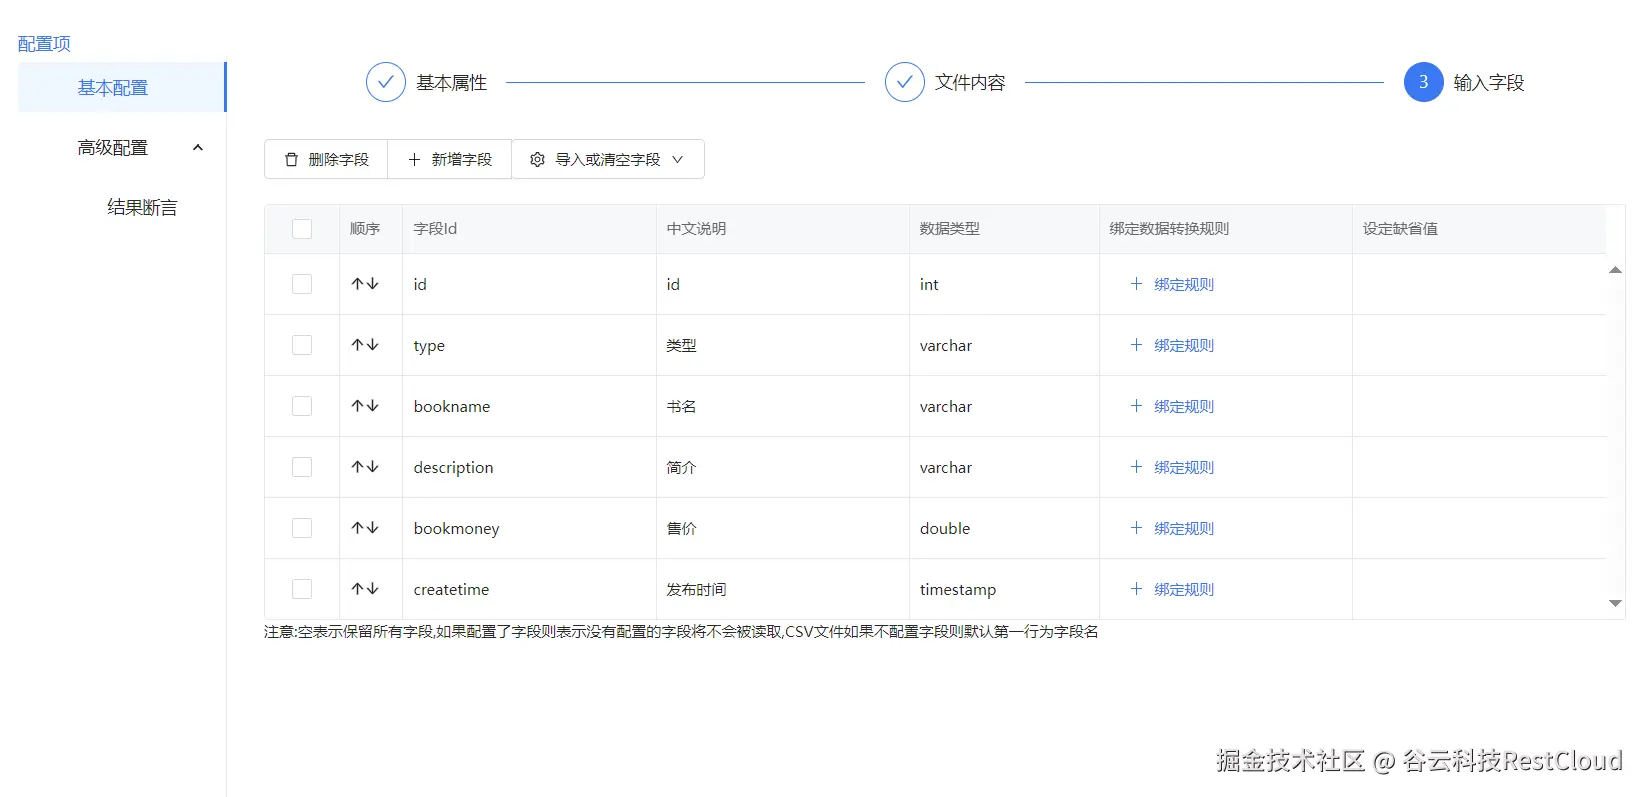
Task: Click the plus icon beside 绑定规则 in description row
Action: click(1136, 467)
